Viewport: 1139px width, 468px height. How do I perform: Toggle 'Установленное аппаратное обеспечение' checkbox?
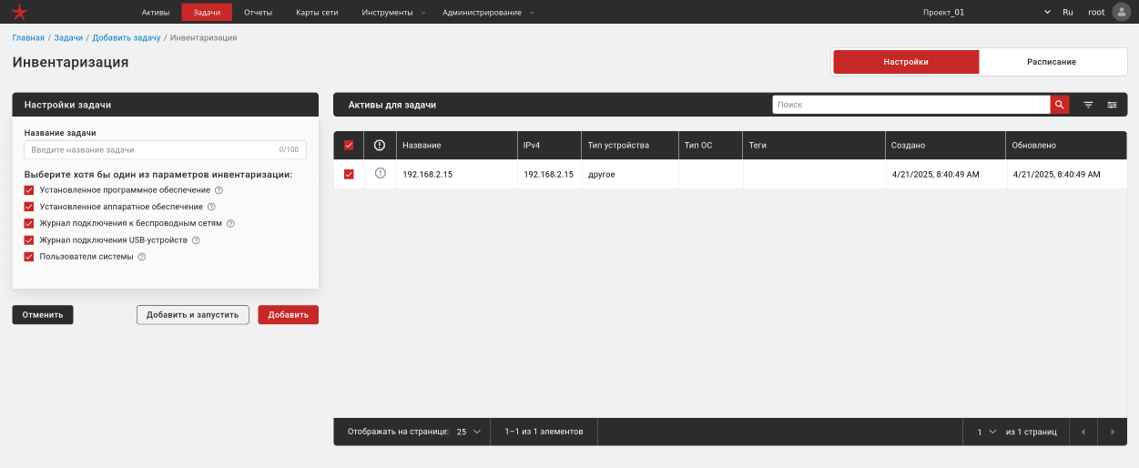click(29, 207)
